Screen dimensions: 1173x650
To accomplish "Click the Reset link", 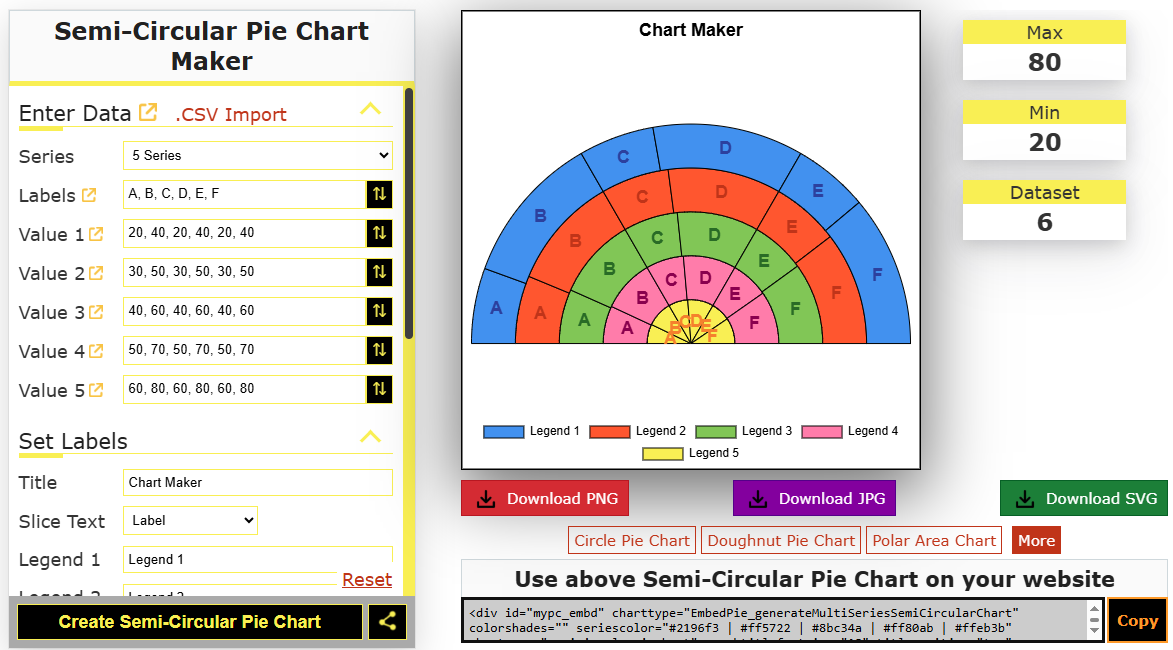I will [x=367, y=579].
